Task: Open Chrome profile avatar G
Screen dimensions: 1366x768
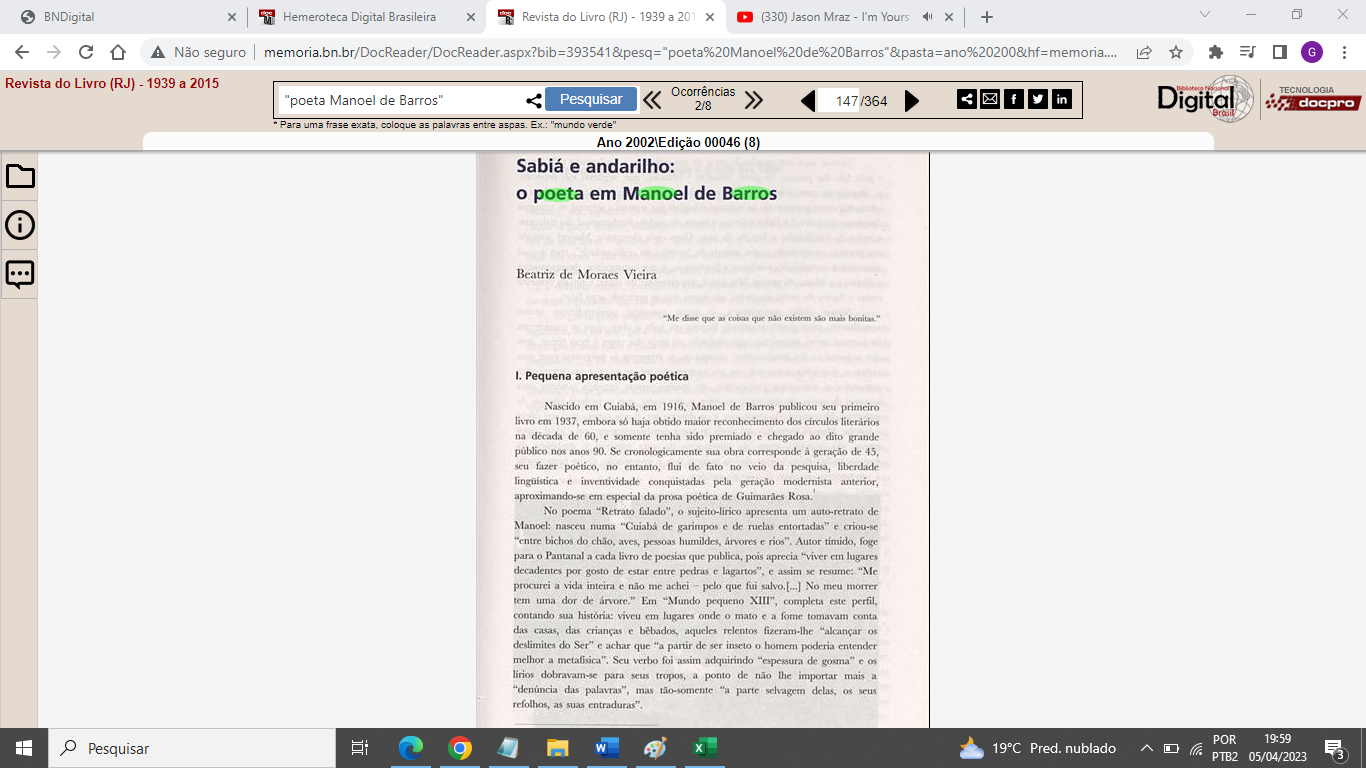Action: pyautogui.click(x=1312, y=52)
